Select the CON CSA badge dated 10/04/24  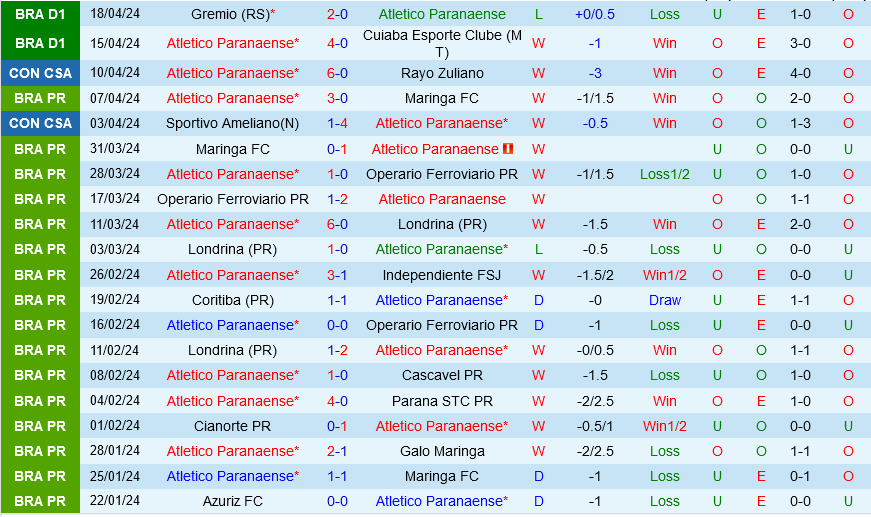[x=40, y=73]
